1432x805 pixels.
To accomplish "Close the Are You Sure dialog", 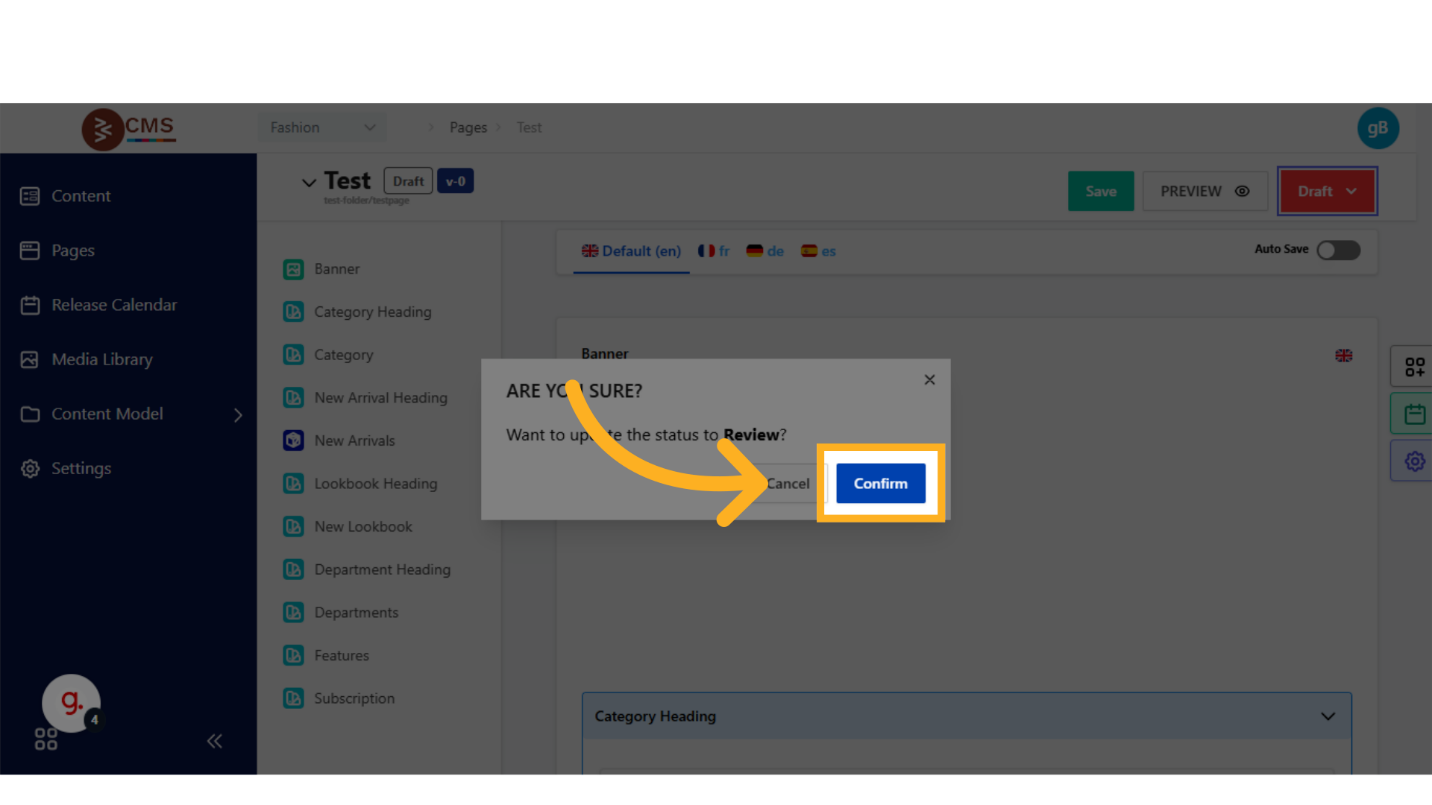I will [x=929, y=380].
